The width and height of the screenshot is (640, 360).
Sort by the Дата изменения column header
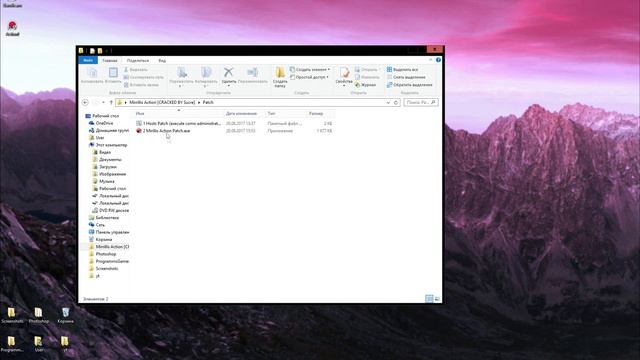pos(244,113)
